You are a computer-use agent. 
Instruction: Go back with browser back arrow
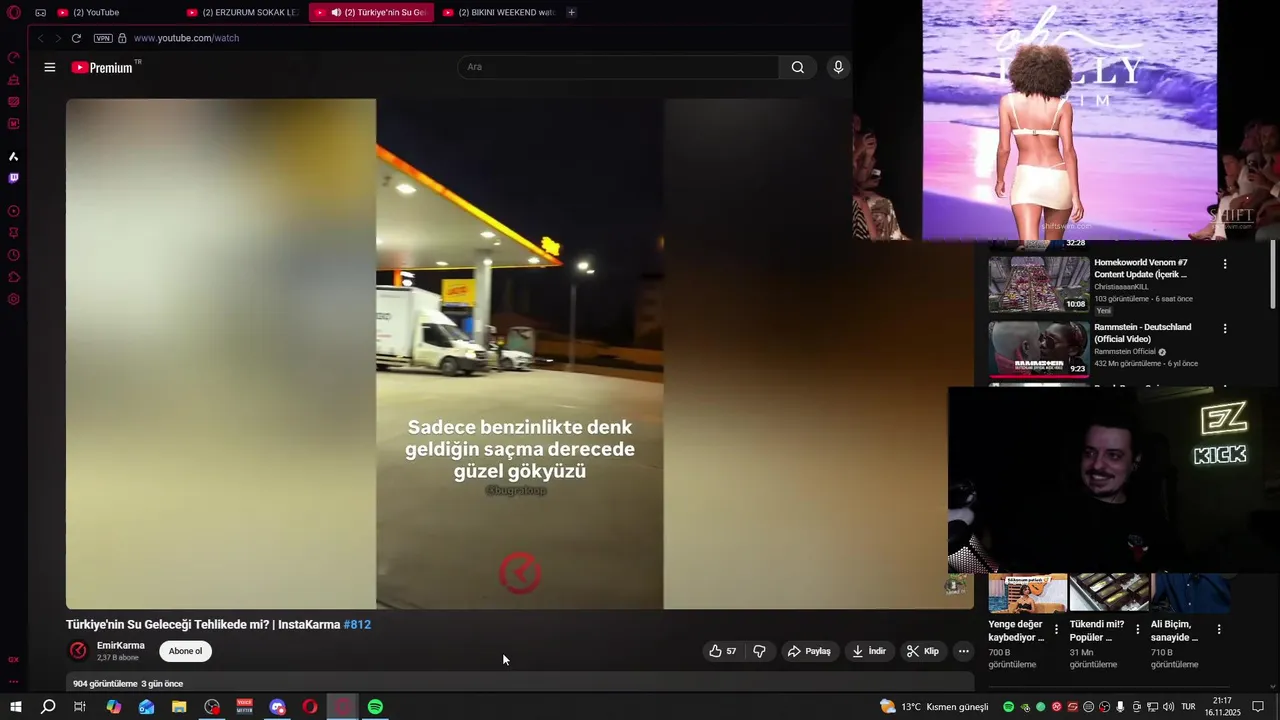point(41,38)
